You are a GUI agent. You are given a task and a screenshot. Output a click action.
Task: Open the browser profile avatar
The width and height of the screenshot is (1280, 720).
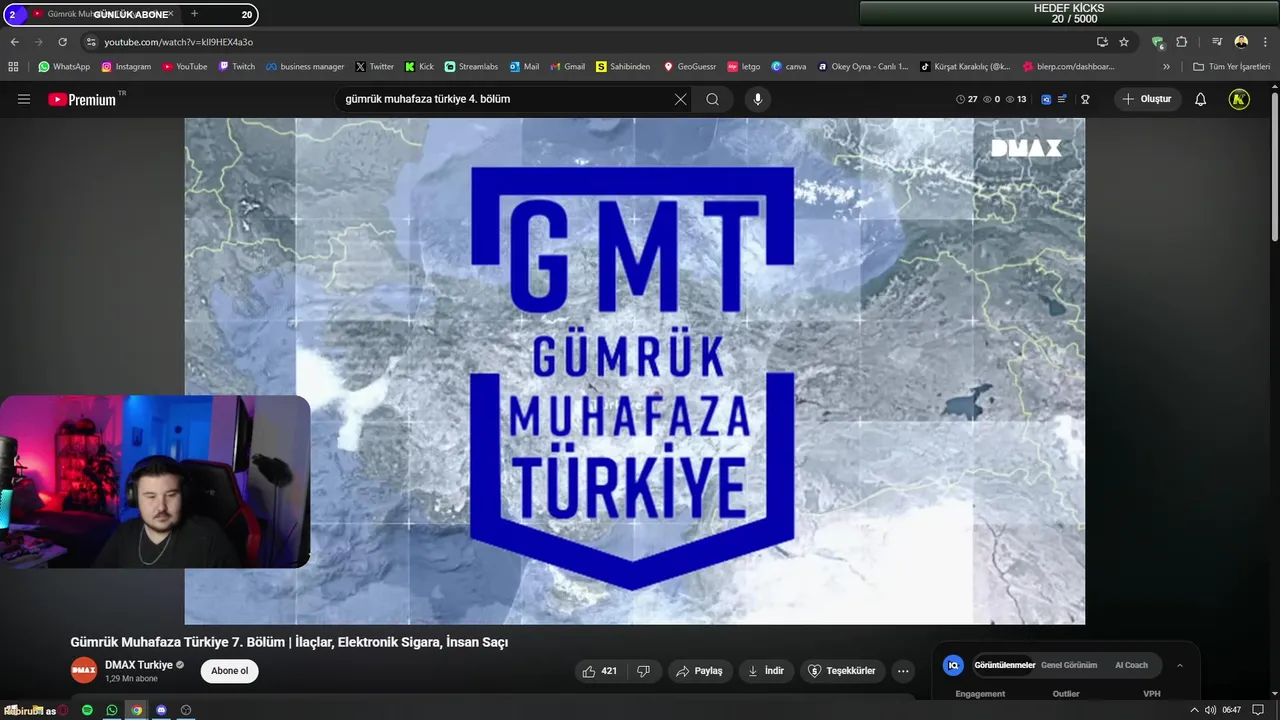[x=1241, y=42]
